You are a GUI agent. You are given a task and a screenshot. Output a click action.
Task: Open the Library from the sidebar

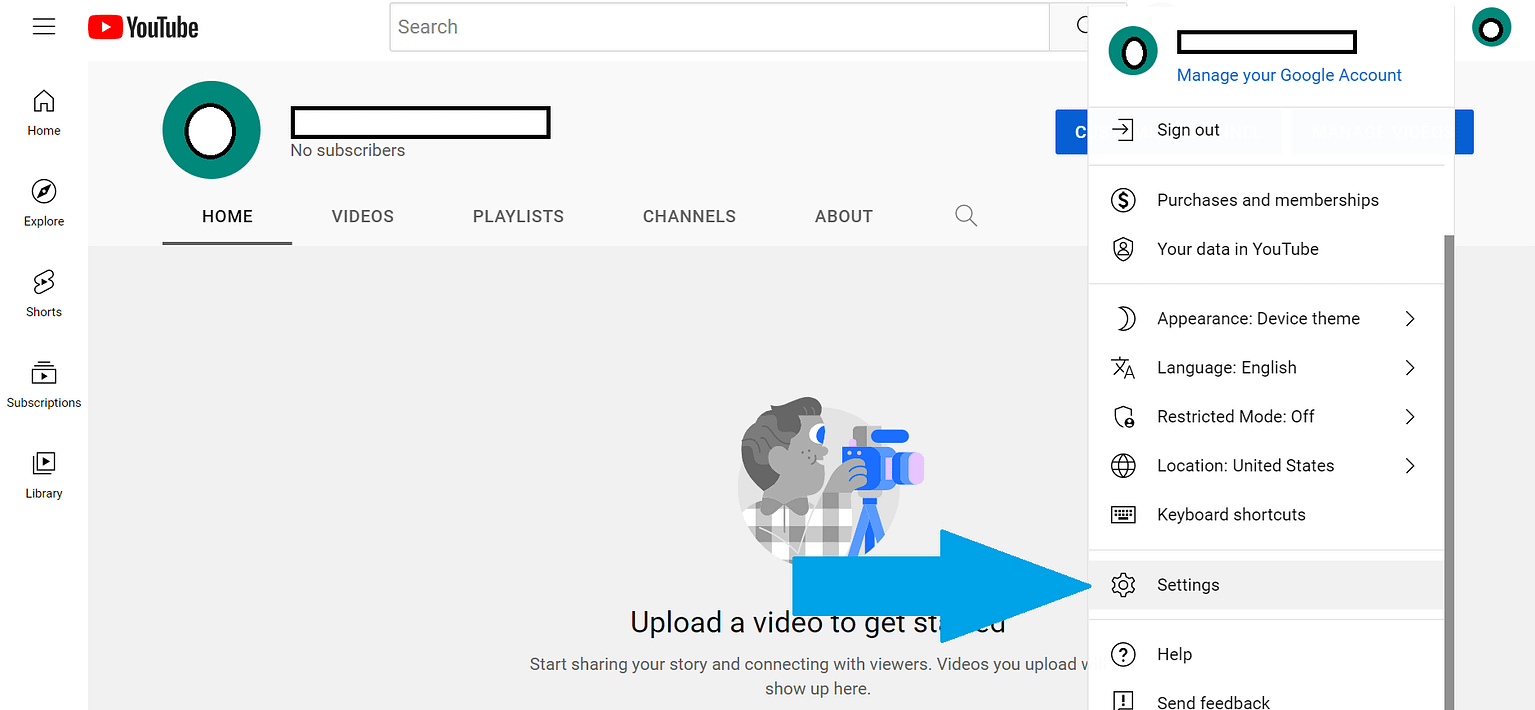43,473
